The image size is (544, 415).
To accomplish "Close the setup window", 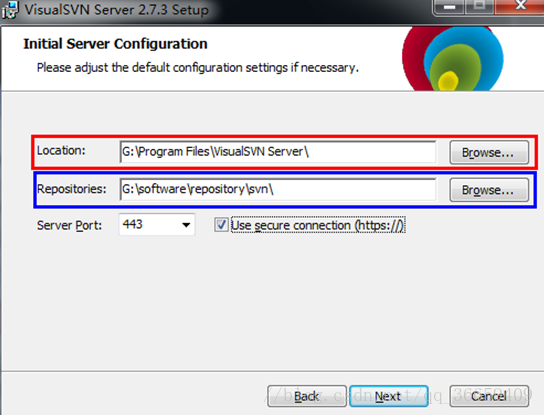I will tap(520, 6).
